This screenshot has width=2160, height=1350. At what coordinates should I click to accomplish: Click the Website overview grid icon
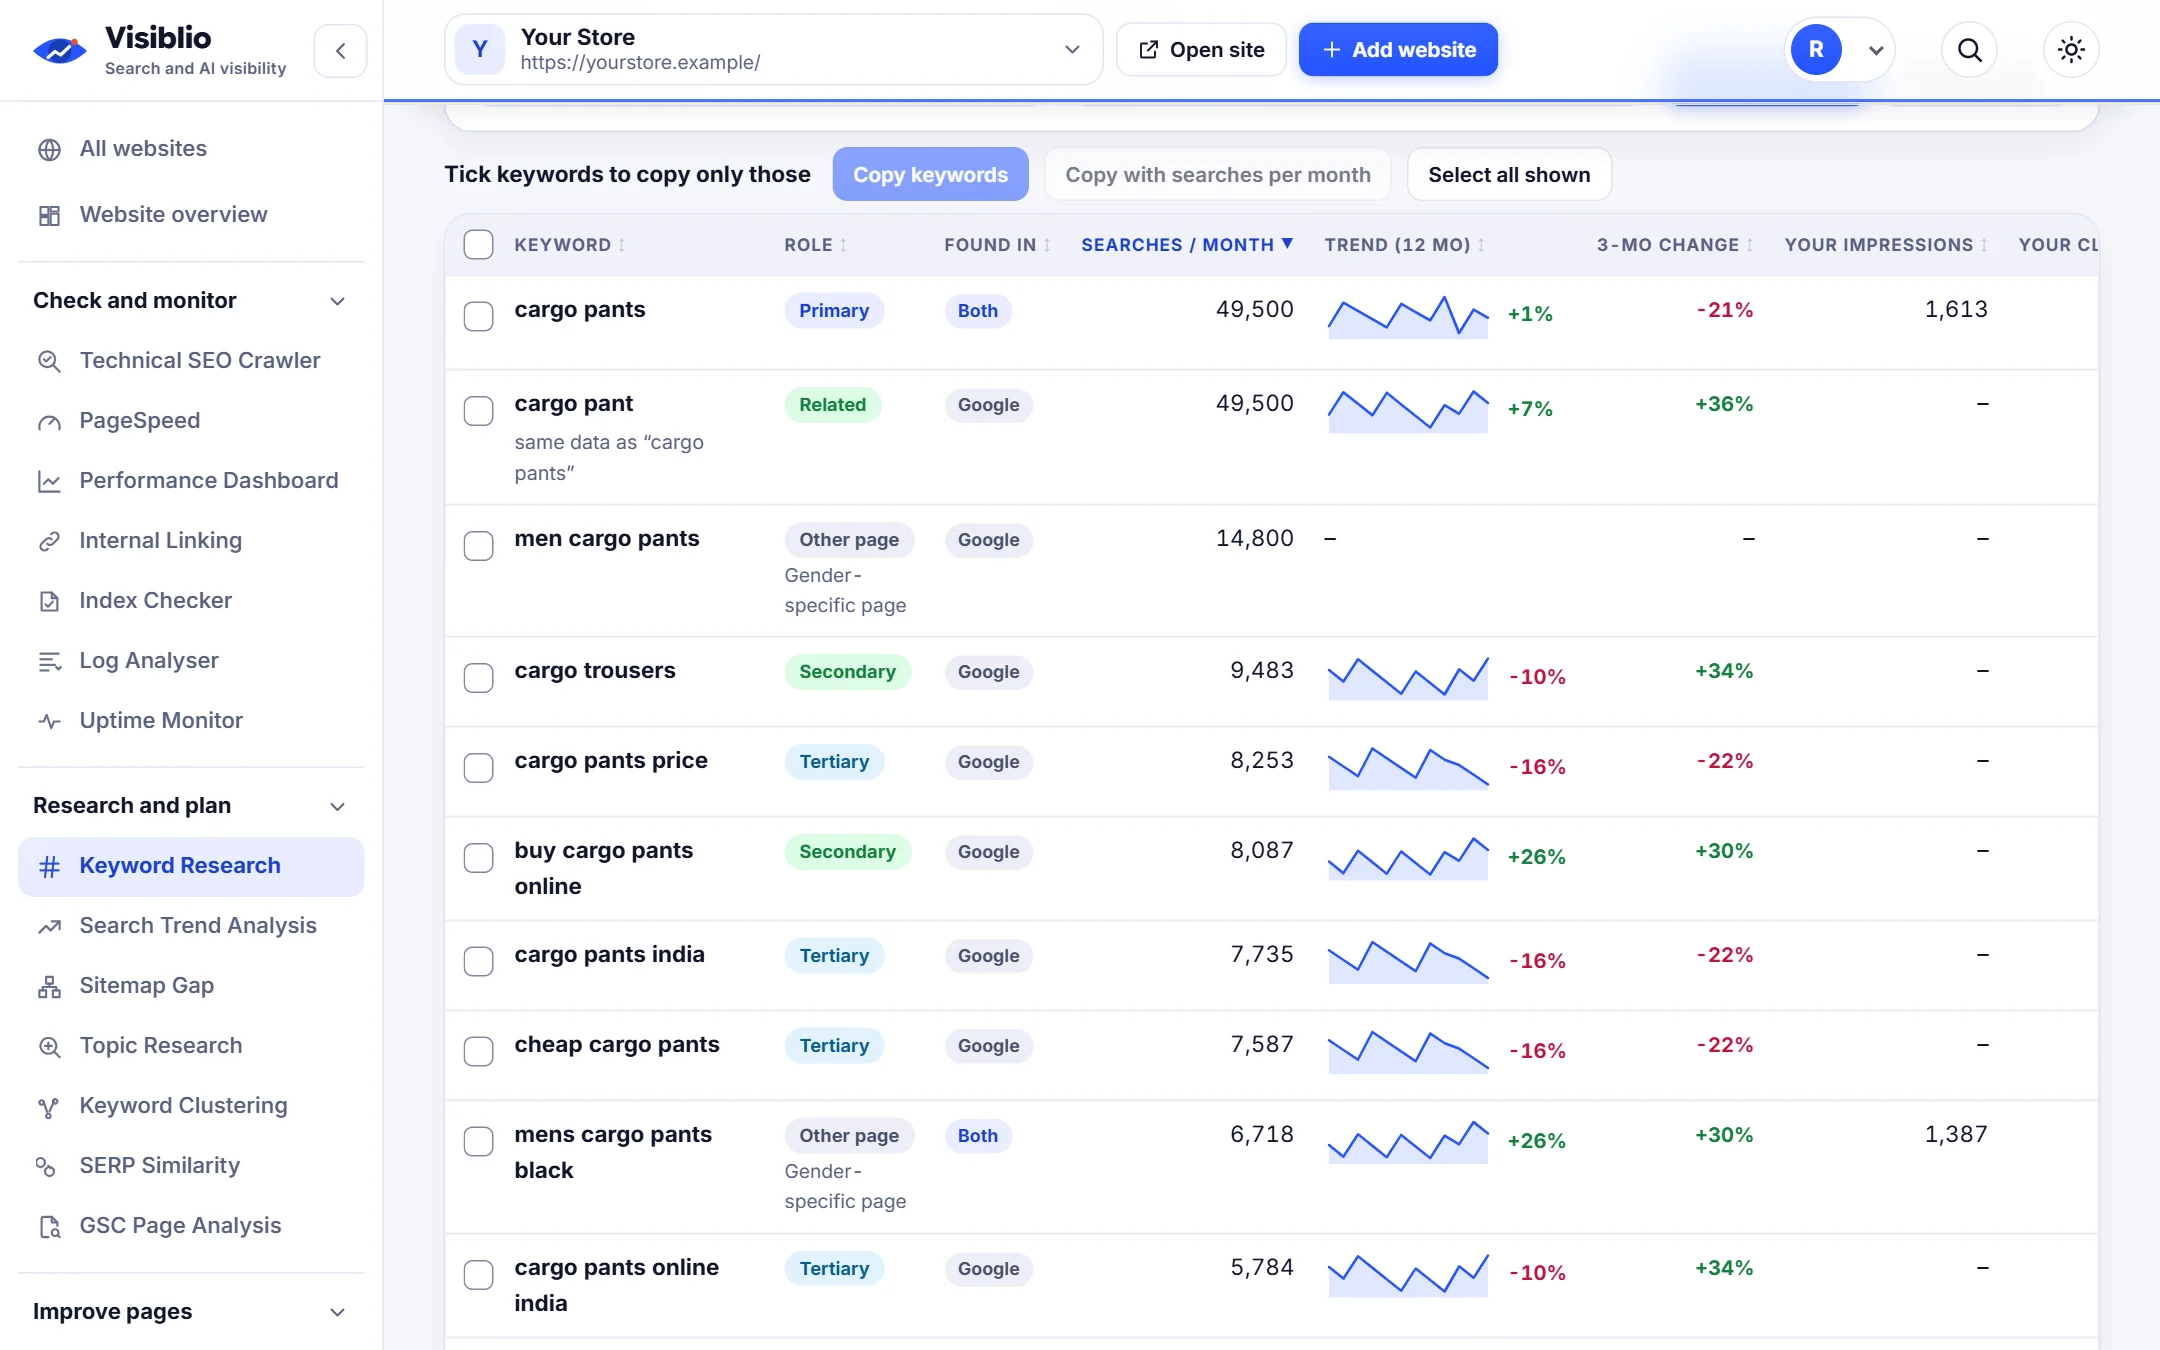(x=49, y=216)
